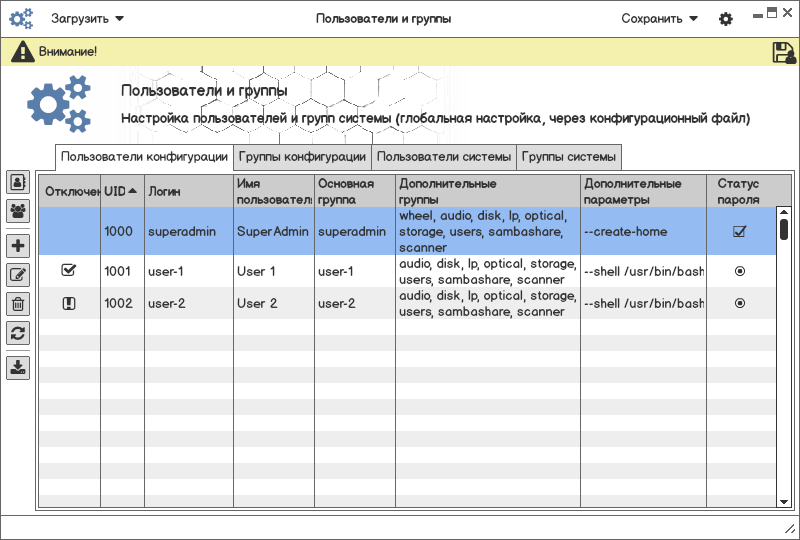Switch to Пользователи конфигурации tab
This screenshot has height=540, width=800.
pos(144,157)
